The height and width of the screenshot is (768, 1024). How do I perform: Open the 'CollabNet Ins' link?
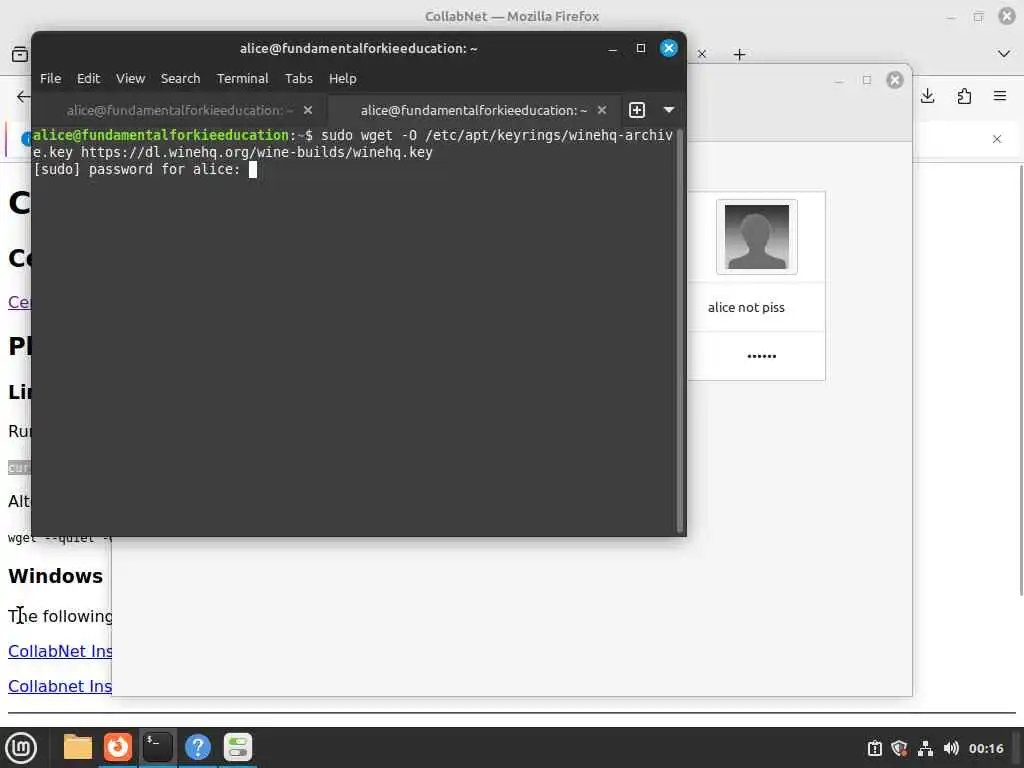point(60,651)
